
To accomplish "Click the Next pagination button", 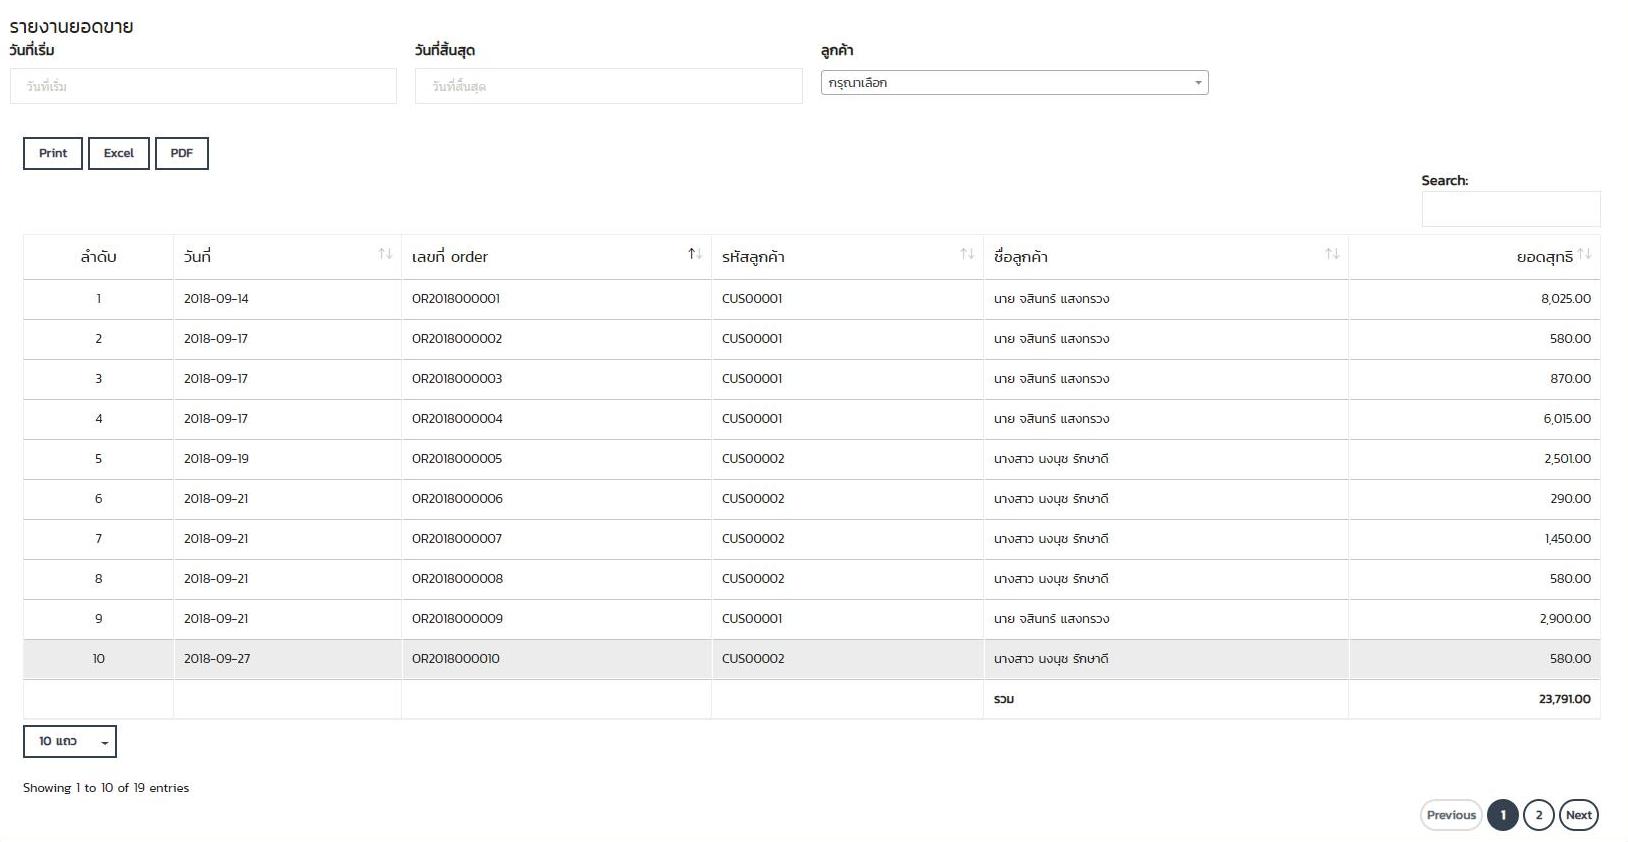I will point(1579,815).
